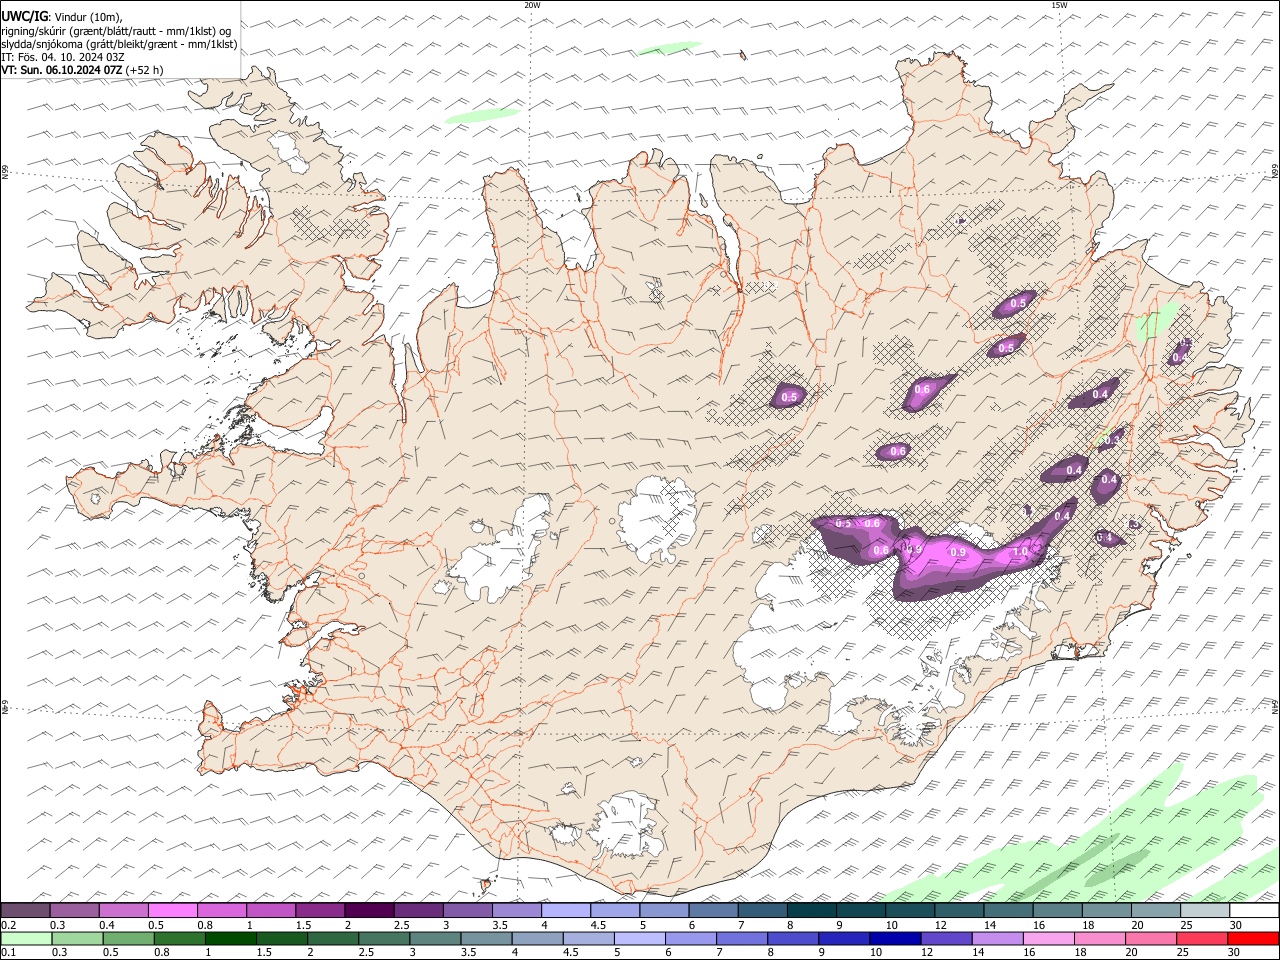Click the '1.0' snowfall value on the map
Image resolution: width=1280 pixels, height=960 pixels.
(1020, 551)
